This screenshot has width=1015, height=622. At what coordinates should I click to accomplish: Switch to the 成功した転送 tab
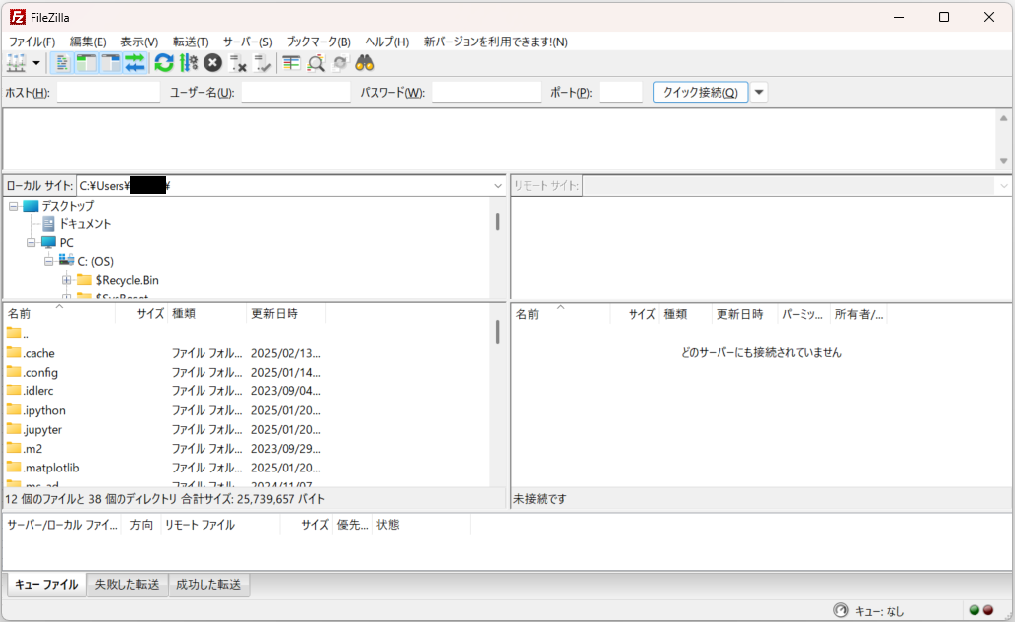point(208,584)
